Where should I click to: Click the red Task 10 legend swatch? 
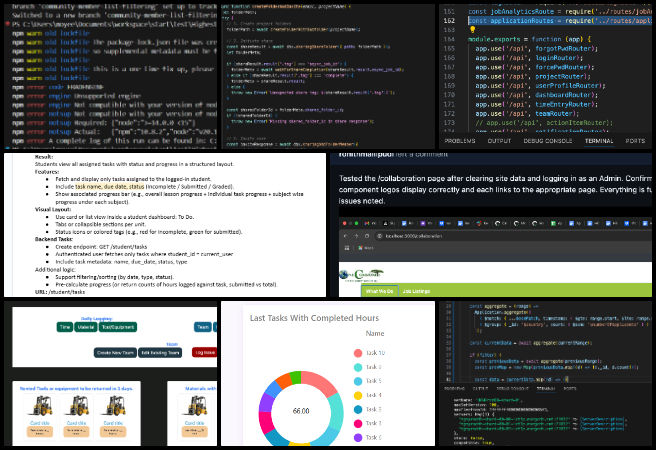[x=358, y=353]
